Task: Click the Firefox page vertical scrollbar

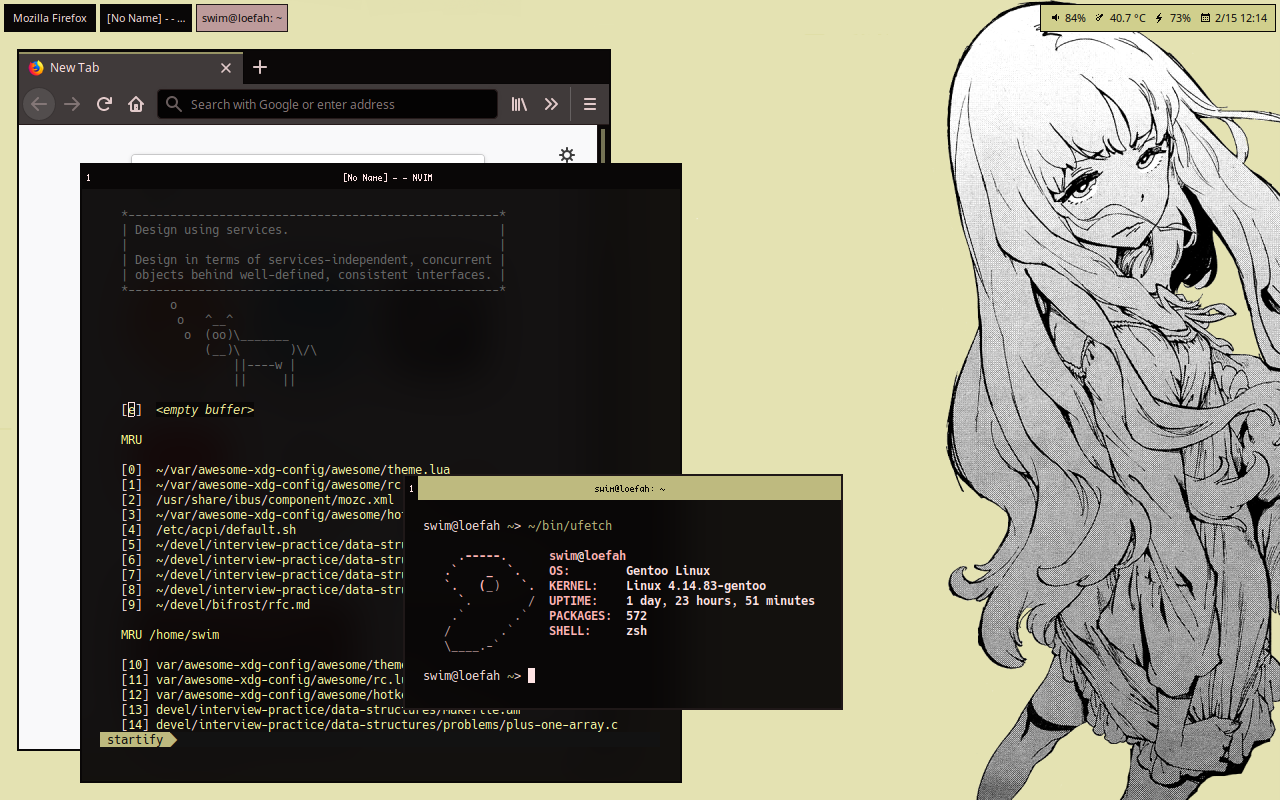Action: 603,145
